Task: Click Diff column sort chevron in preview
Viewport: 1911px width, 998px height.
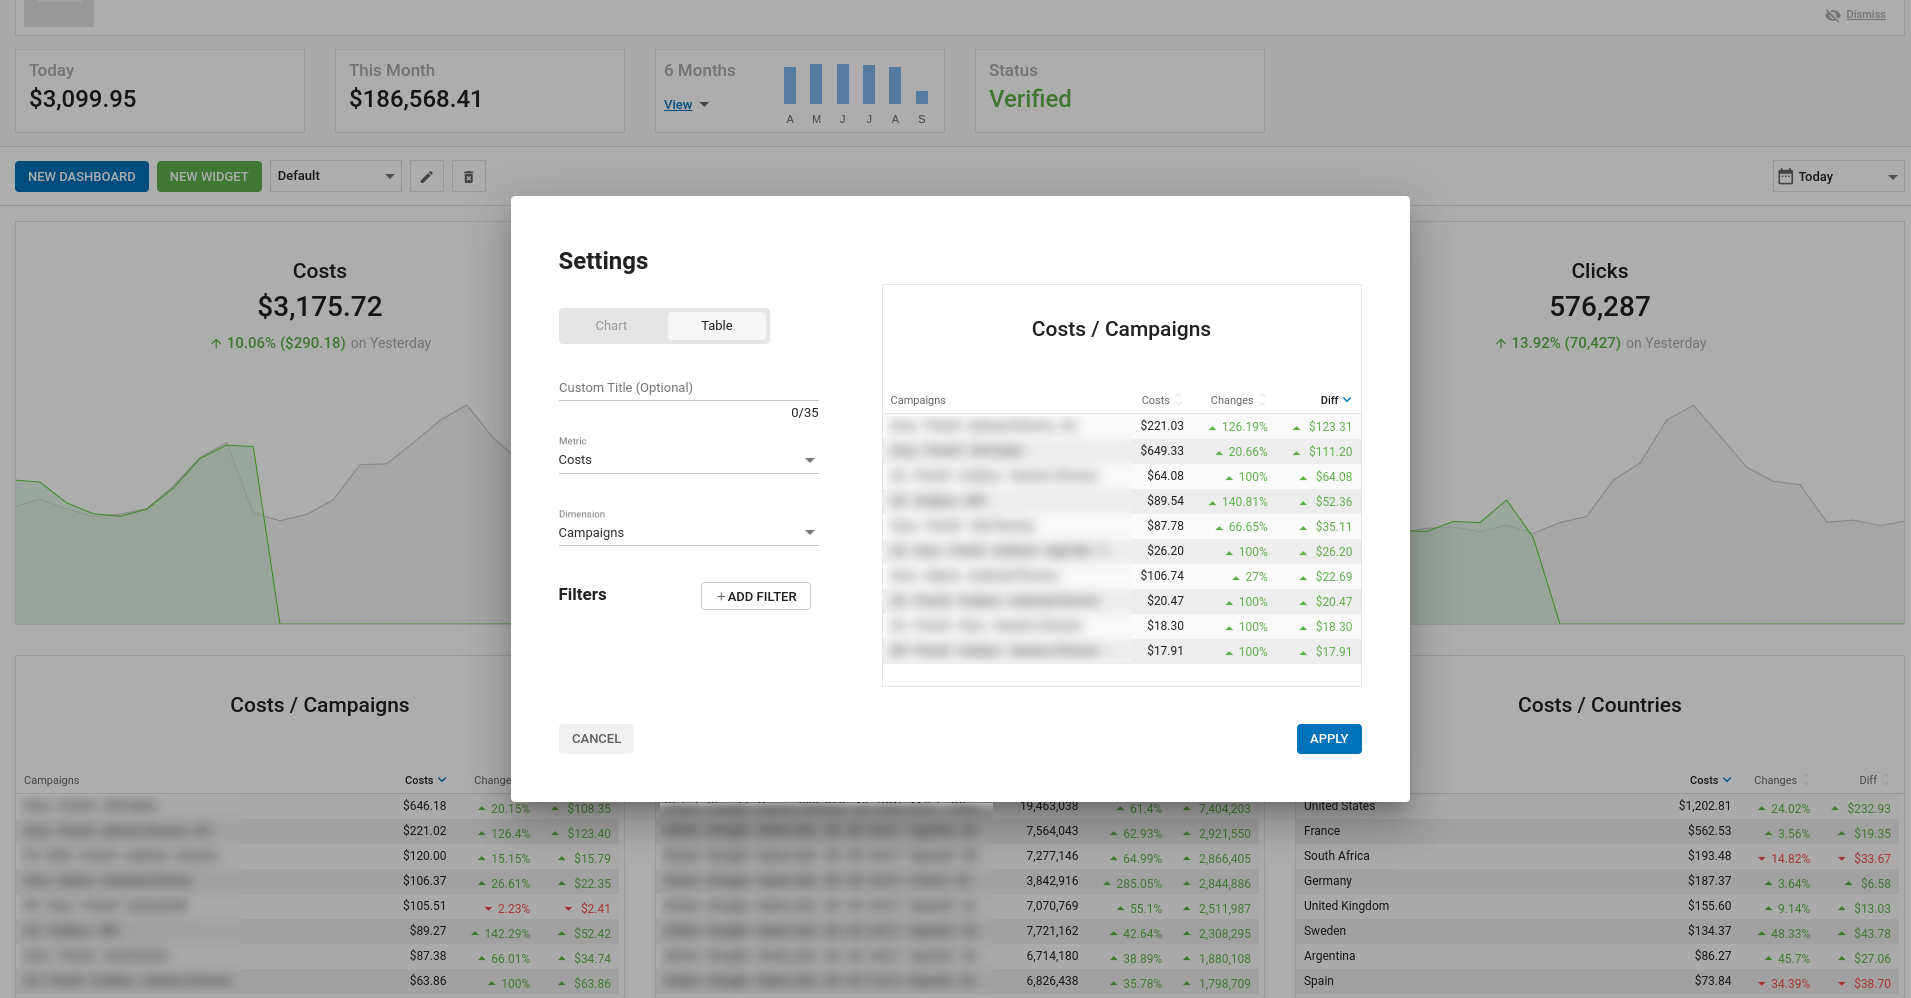Action: coord(1347,400)
